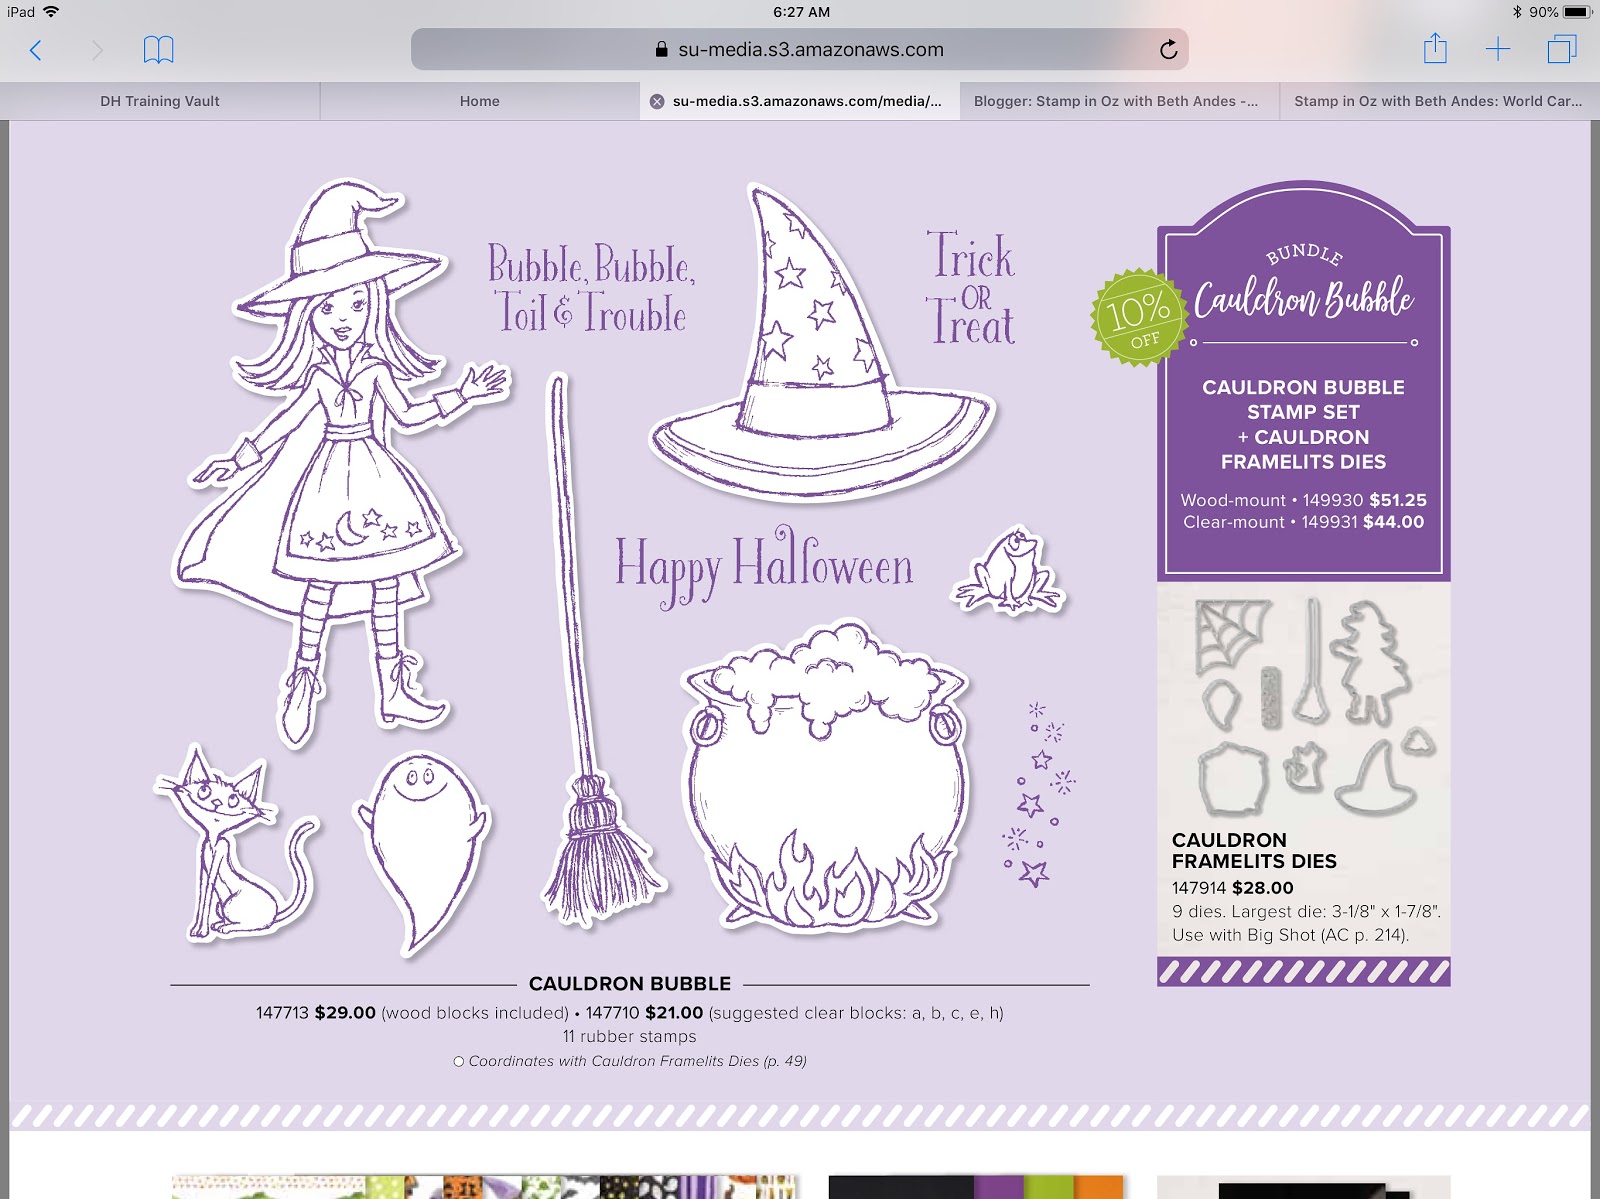Tap the Safari forward arrow
1600x1199 pixels.
click(x=97, y=50)
